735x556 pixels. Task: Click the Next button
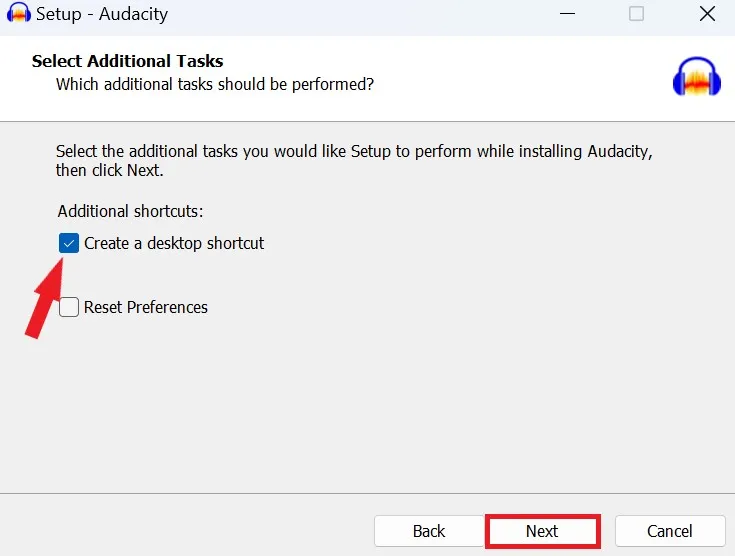tap(542, 531)
